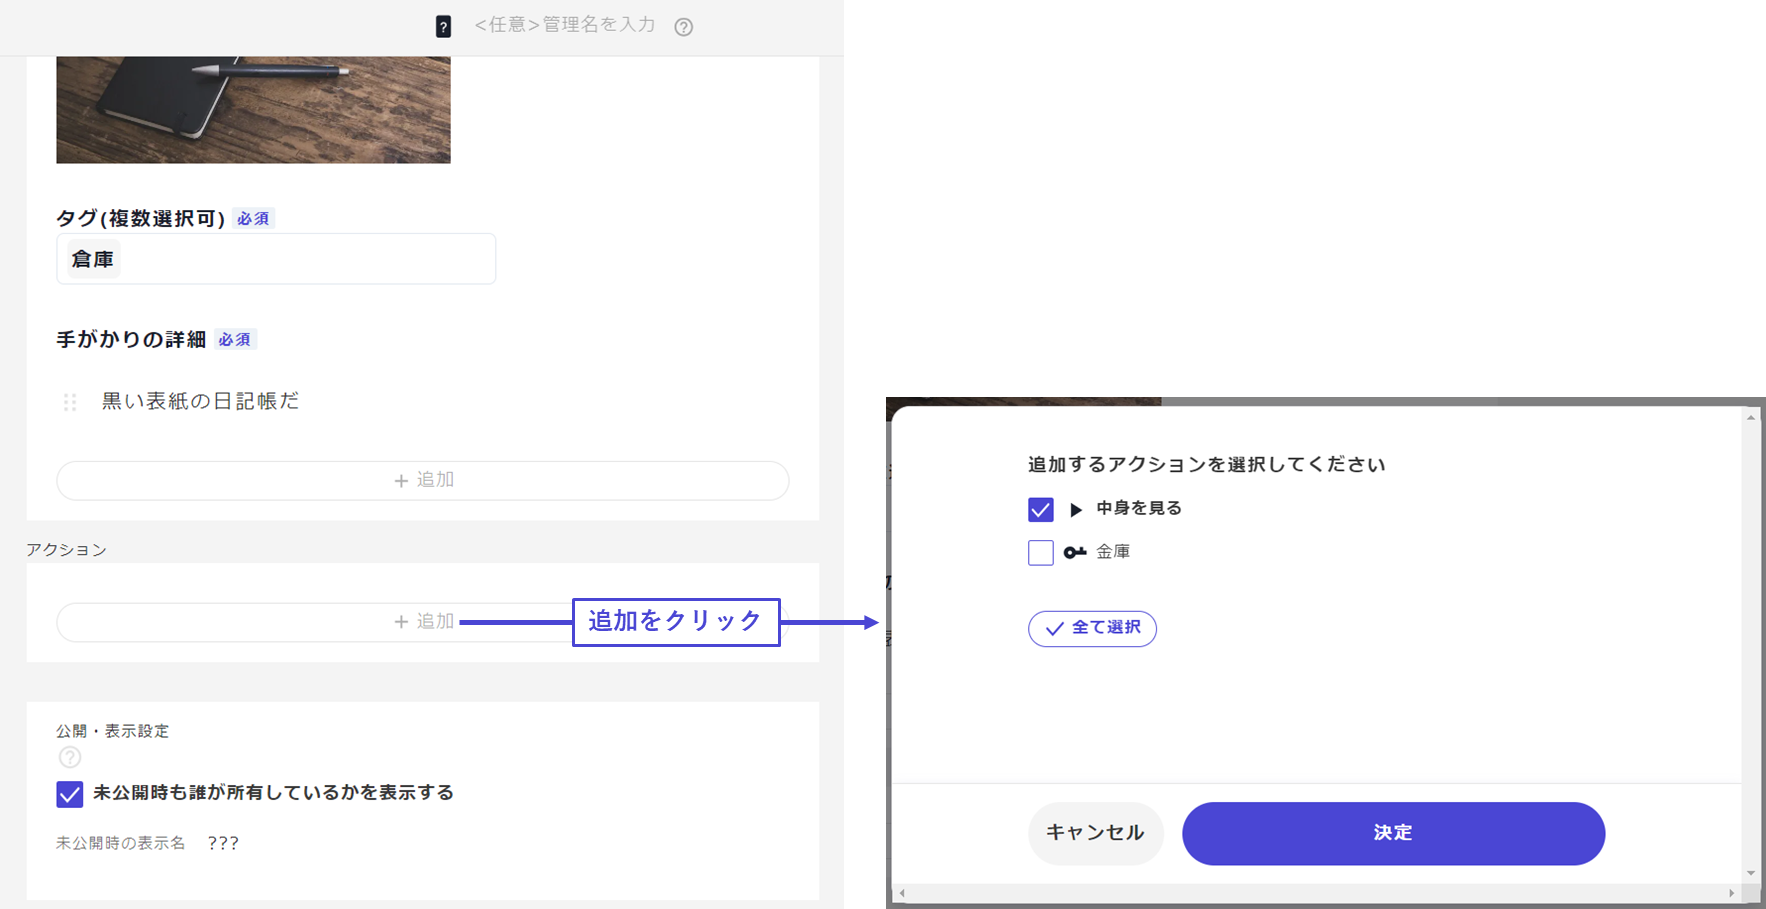Click the help icon under 公開・表示設定
The height and width of the screenshot is (909, 1766).
tap(69, 757)
